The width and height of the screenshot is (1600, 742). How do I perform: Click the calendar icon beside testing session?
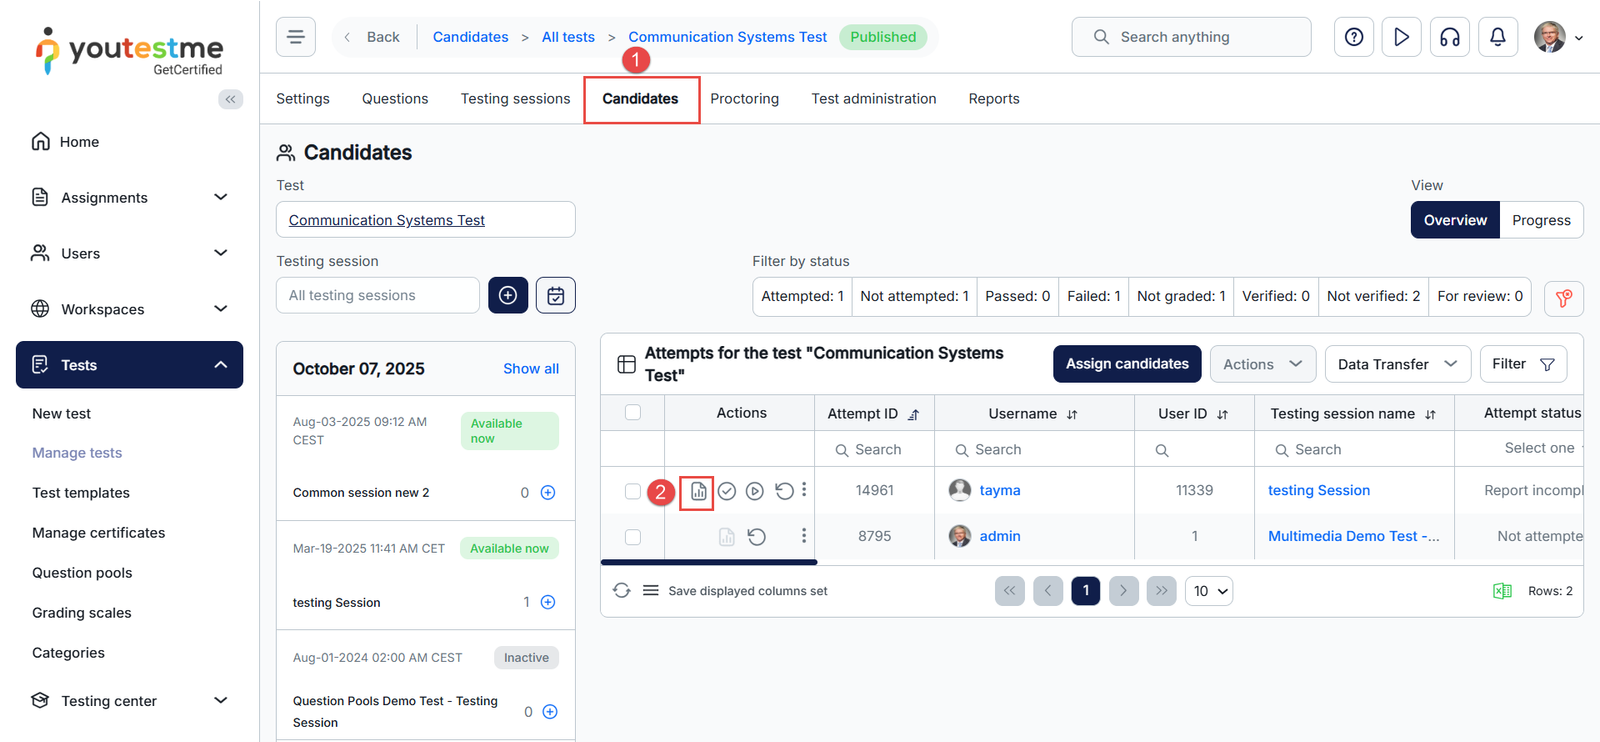(x=556, y=296)
